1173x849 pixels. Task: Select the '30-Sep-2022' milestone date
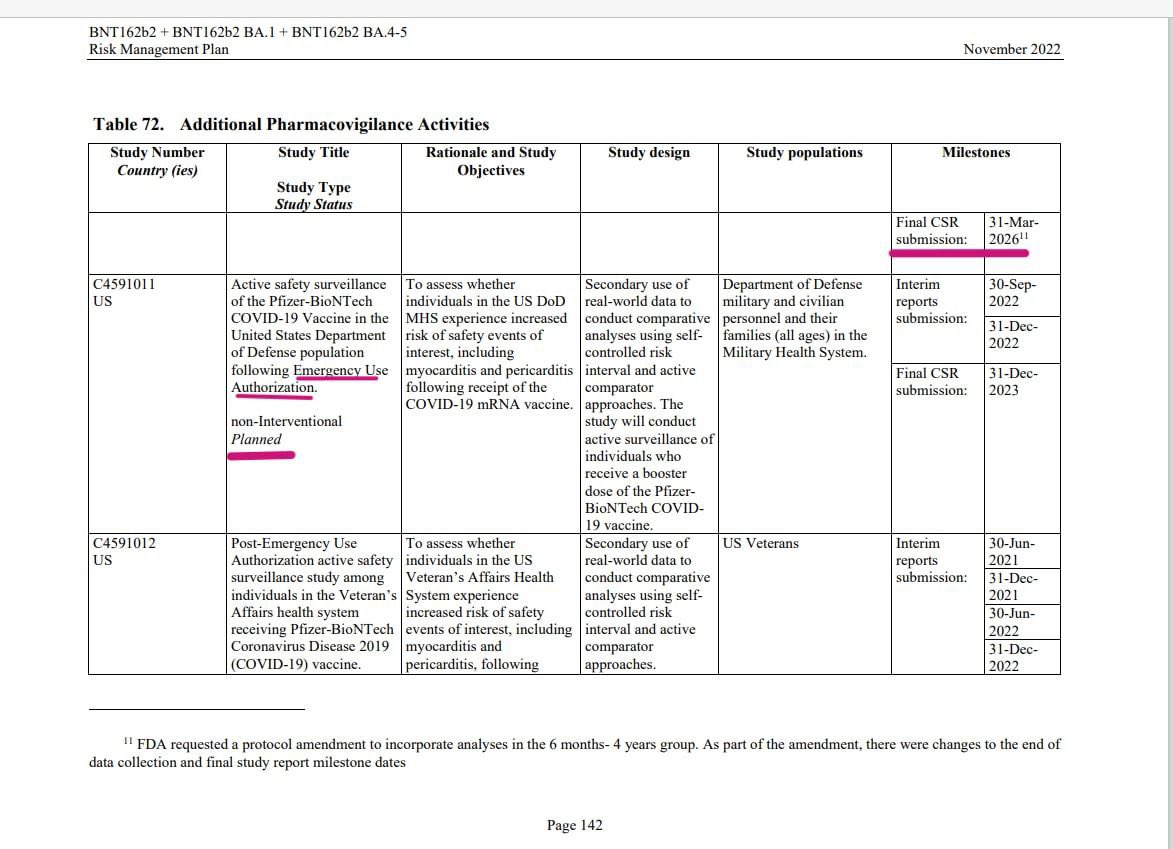[x=1013, y=292]
